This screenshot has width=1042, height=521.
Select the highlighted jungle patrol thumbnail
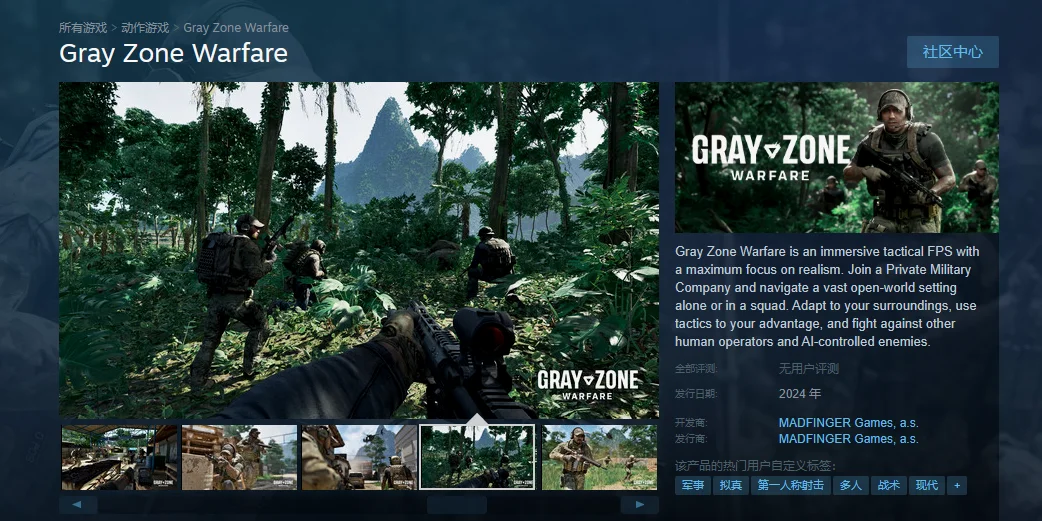(478, 457)
